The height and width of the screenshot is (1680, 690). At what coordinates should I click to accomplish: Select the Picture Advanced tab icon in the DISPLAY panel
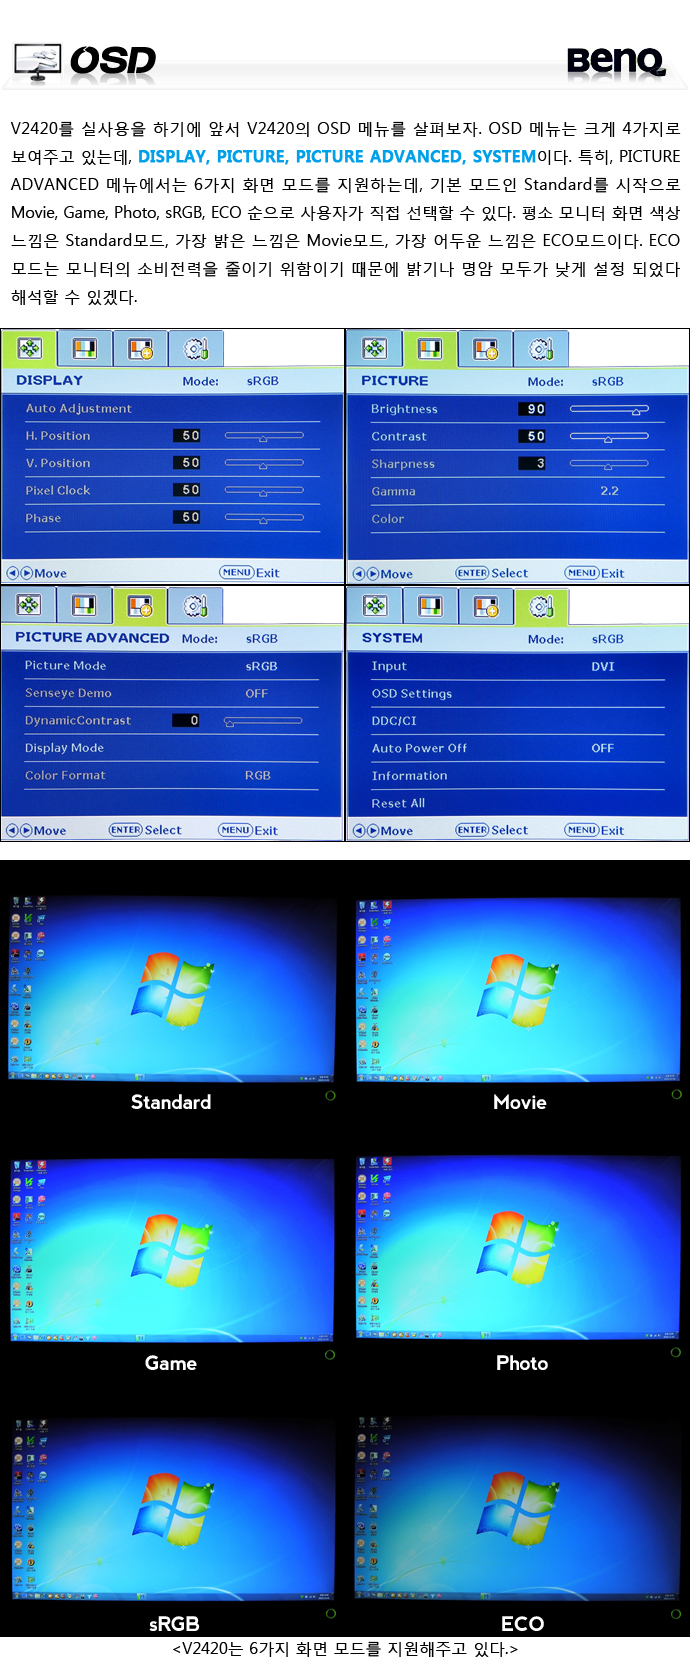pyautogui.click(x=140, y=348)
